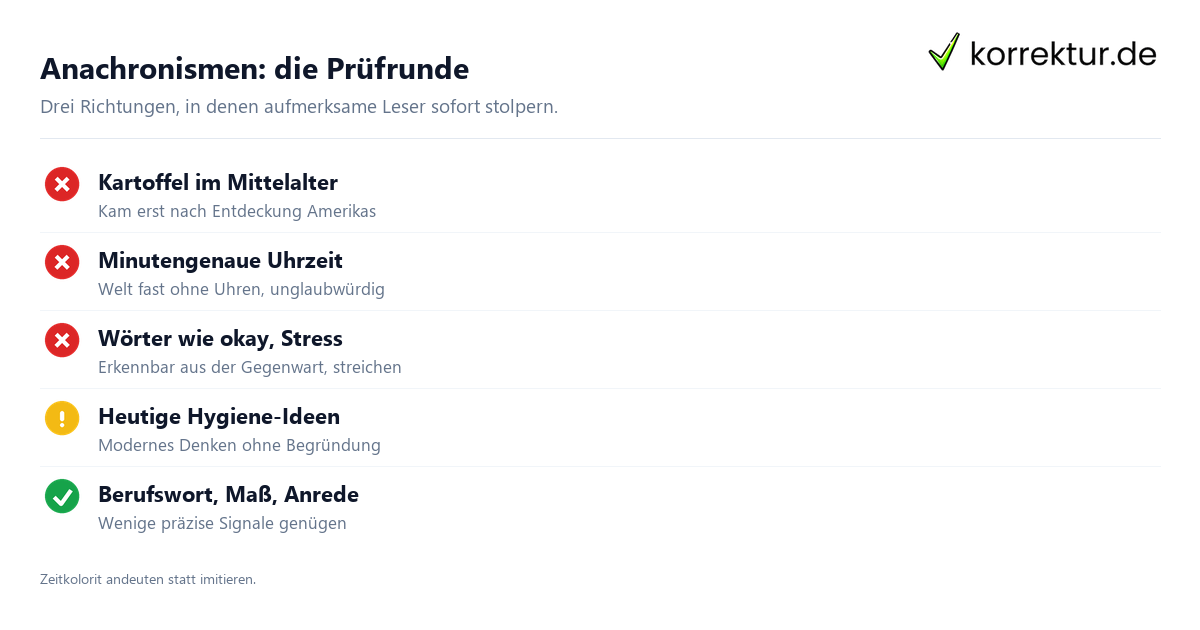Select the text Wenige präzise Signale genügen
The image size is (1200, 630).
pos(222,523)
